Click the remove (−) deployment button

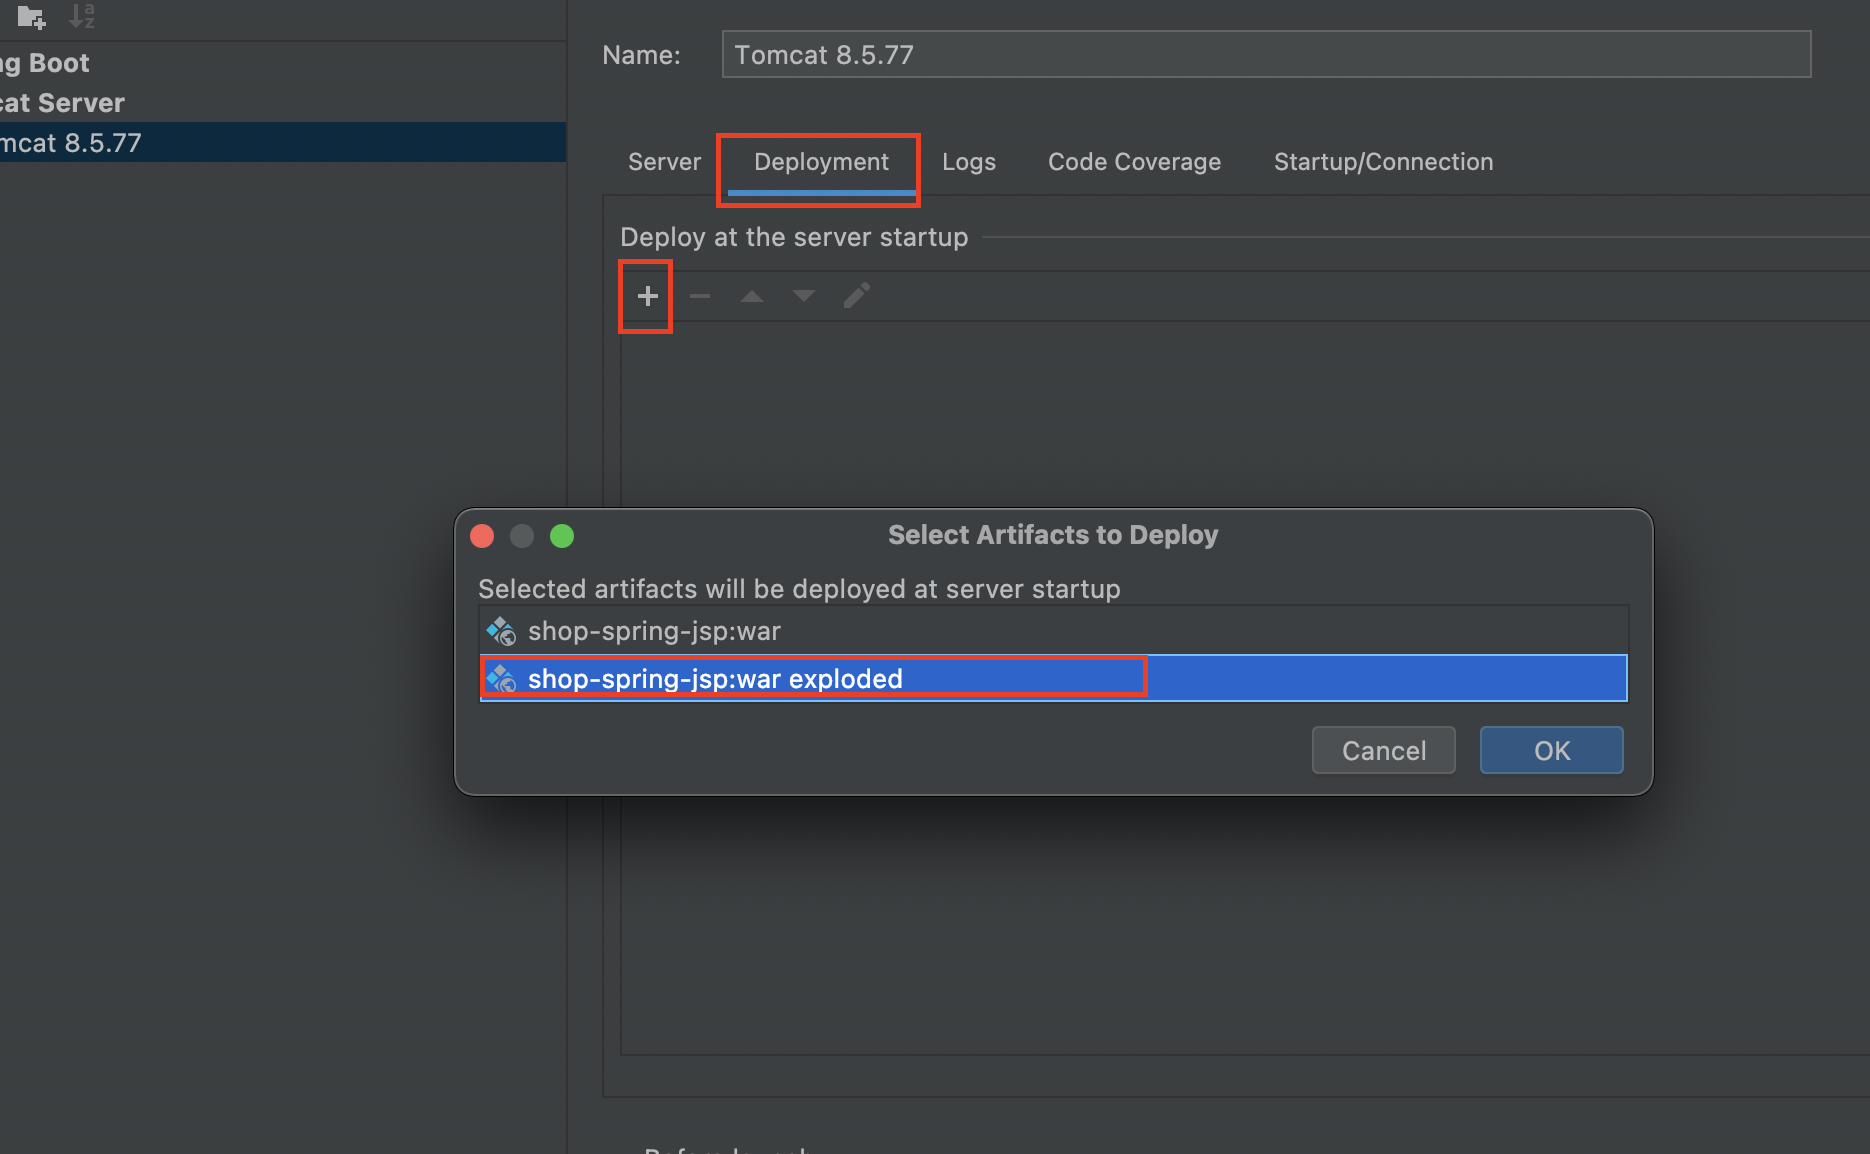pyautogui.click(x=700, y=296)
